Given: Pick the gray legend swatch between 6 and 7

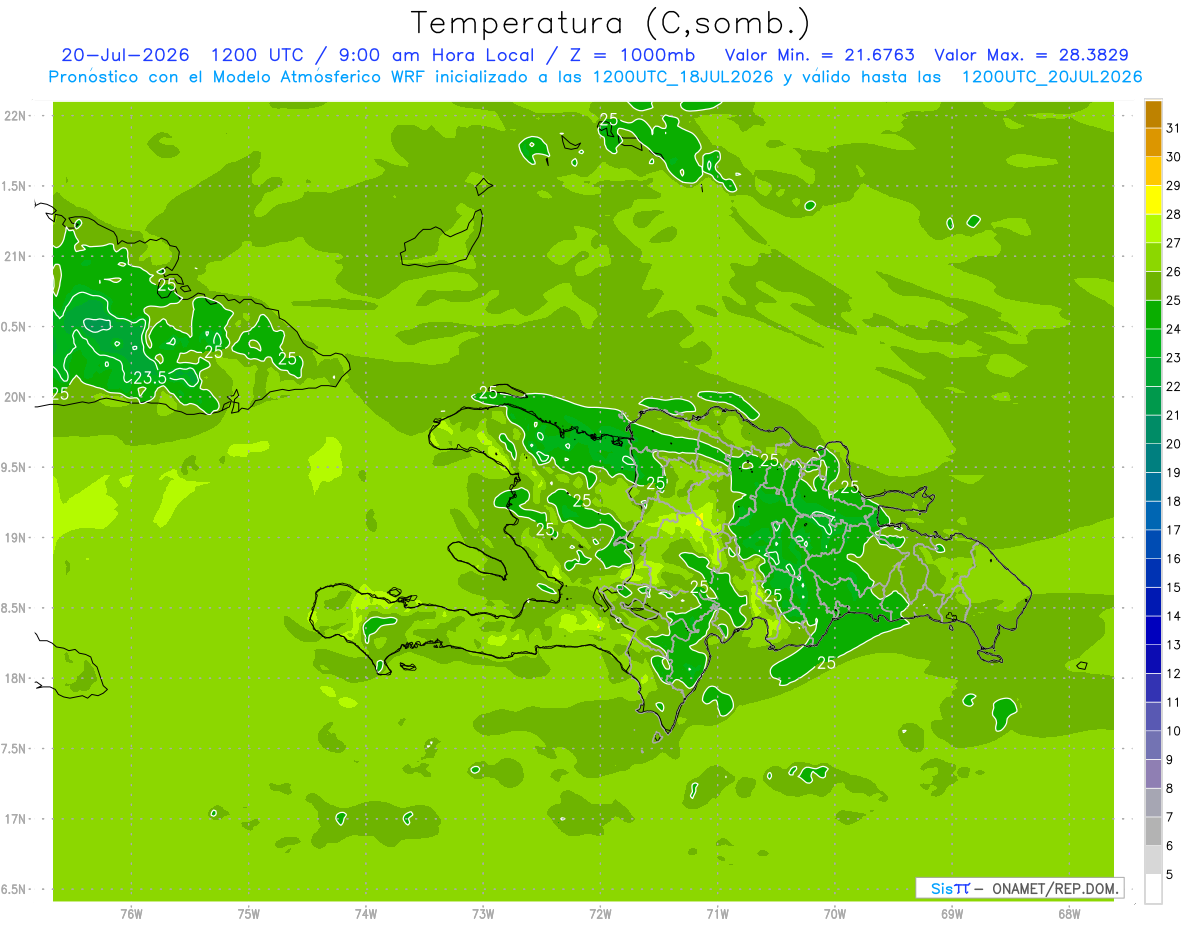Looking at the screenshot, I should (x=1153, y=831).
